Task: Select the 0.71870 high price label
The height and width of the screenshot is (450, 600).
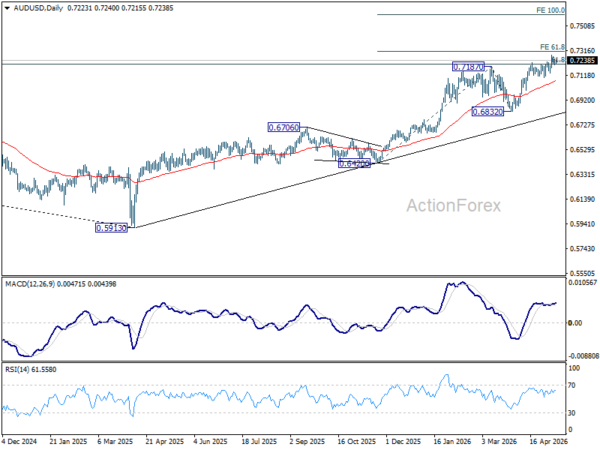Action: 468,67
